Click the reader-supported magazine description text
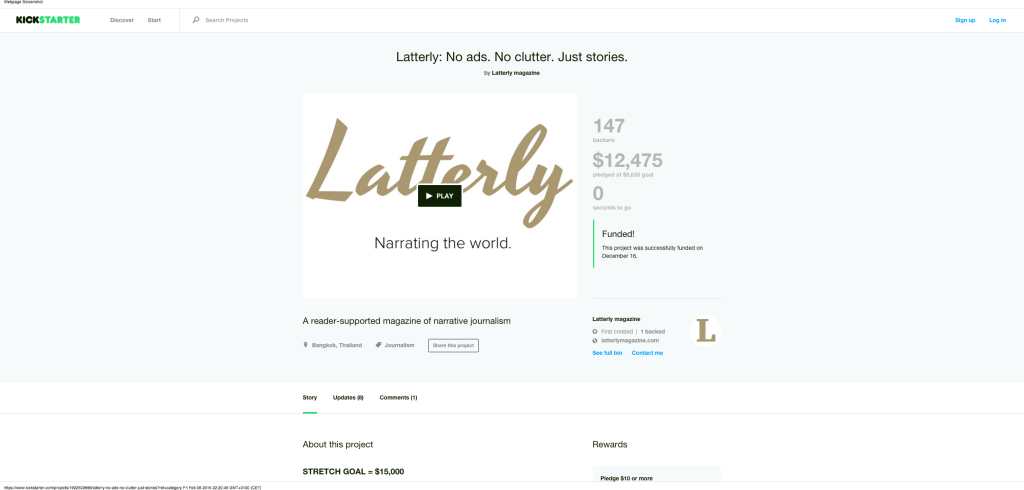Image resolution: width=1024 pixels, height=490 pixels. (x=406, y=321)
